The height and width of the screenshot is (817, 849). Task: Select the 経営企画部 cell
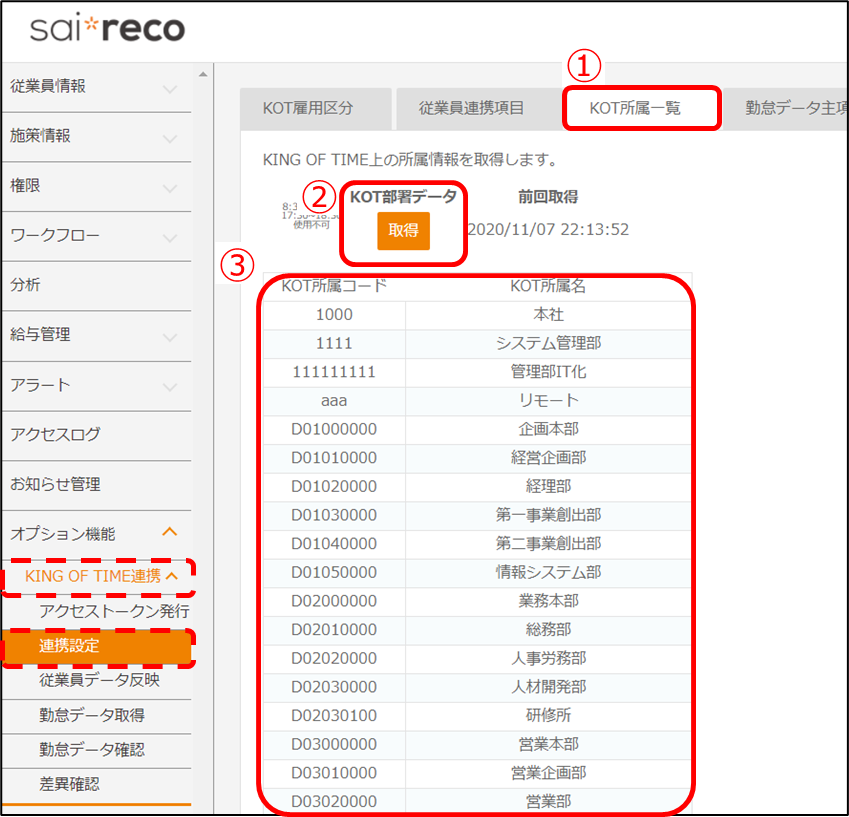tap(548, 458)
